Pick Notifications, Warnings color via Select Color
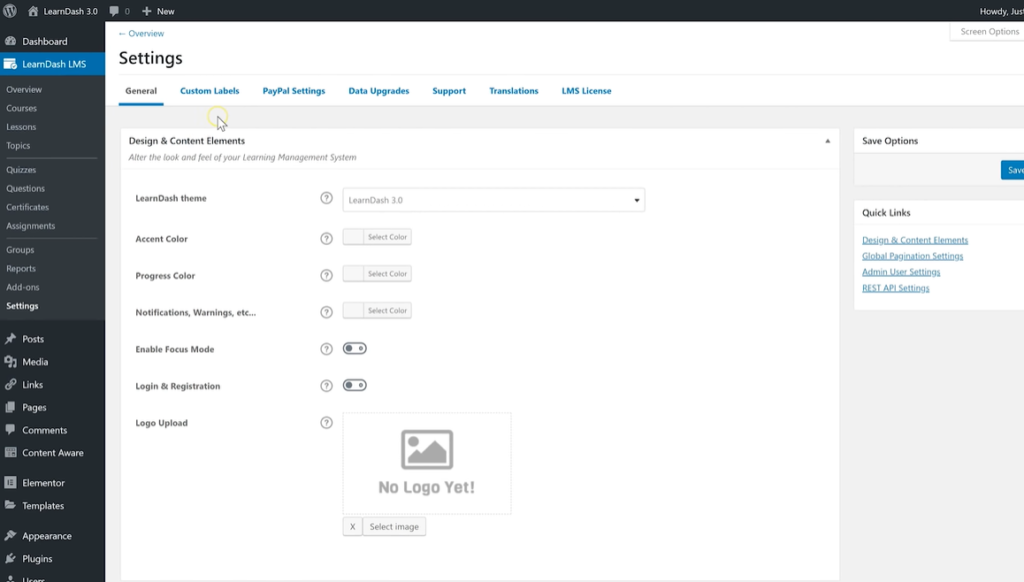1024x582 pixels. point(377,310)
